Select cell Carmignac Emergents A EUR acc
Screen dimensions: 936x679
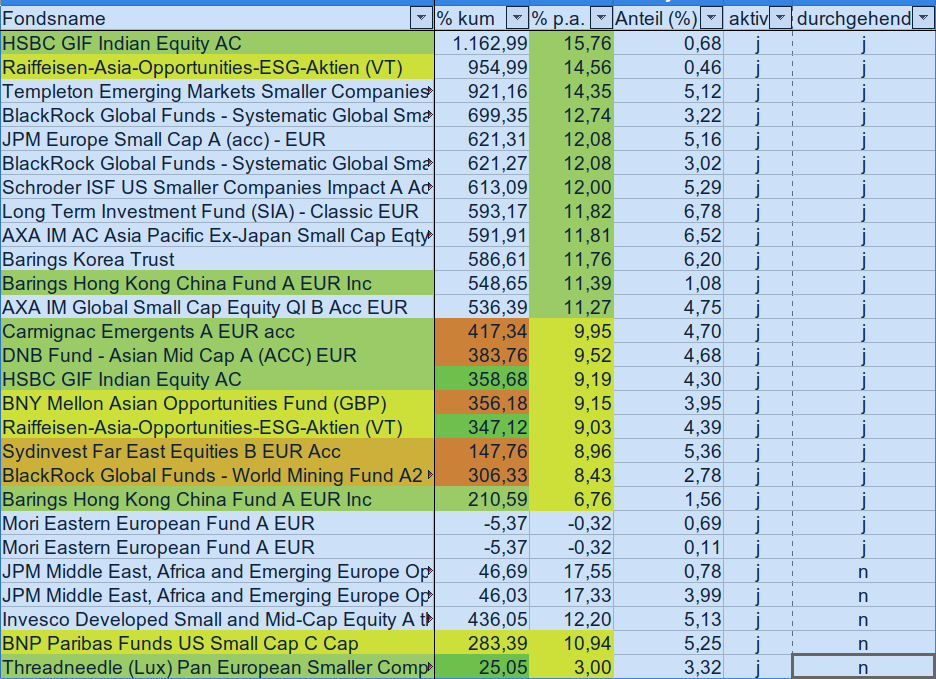coord(217,331)
